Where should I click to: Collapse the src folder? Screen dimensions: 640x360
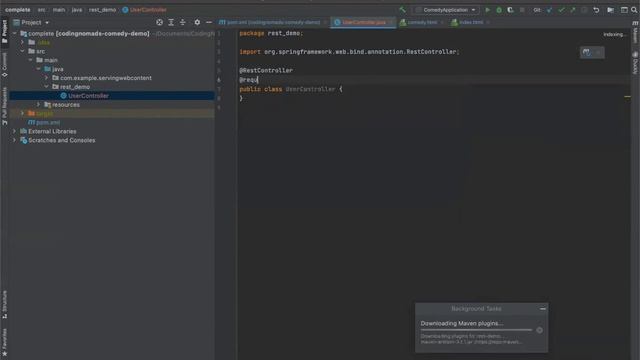pos(23,51)
